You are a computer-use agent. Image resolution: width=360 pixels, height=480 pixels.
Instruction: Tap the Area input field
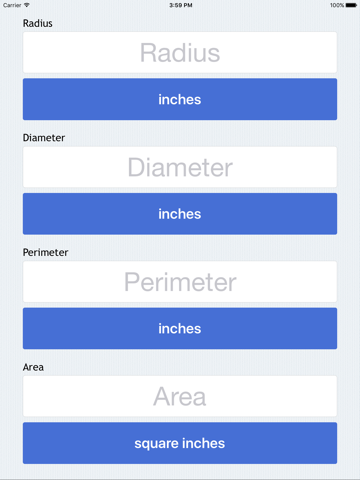(180, 396)
